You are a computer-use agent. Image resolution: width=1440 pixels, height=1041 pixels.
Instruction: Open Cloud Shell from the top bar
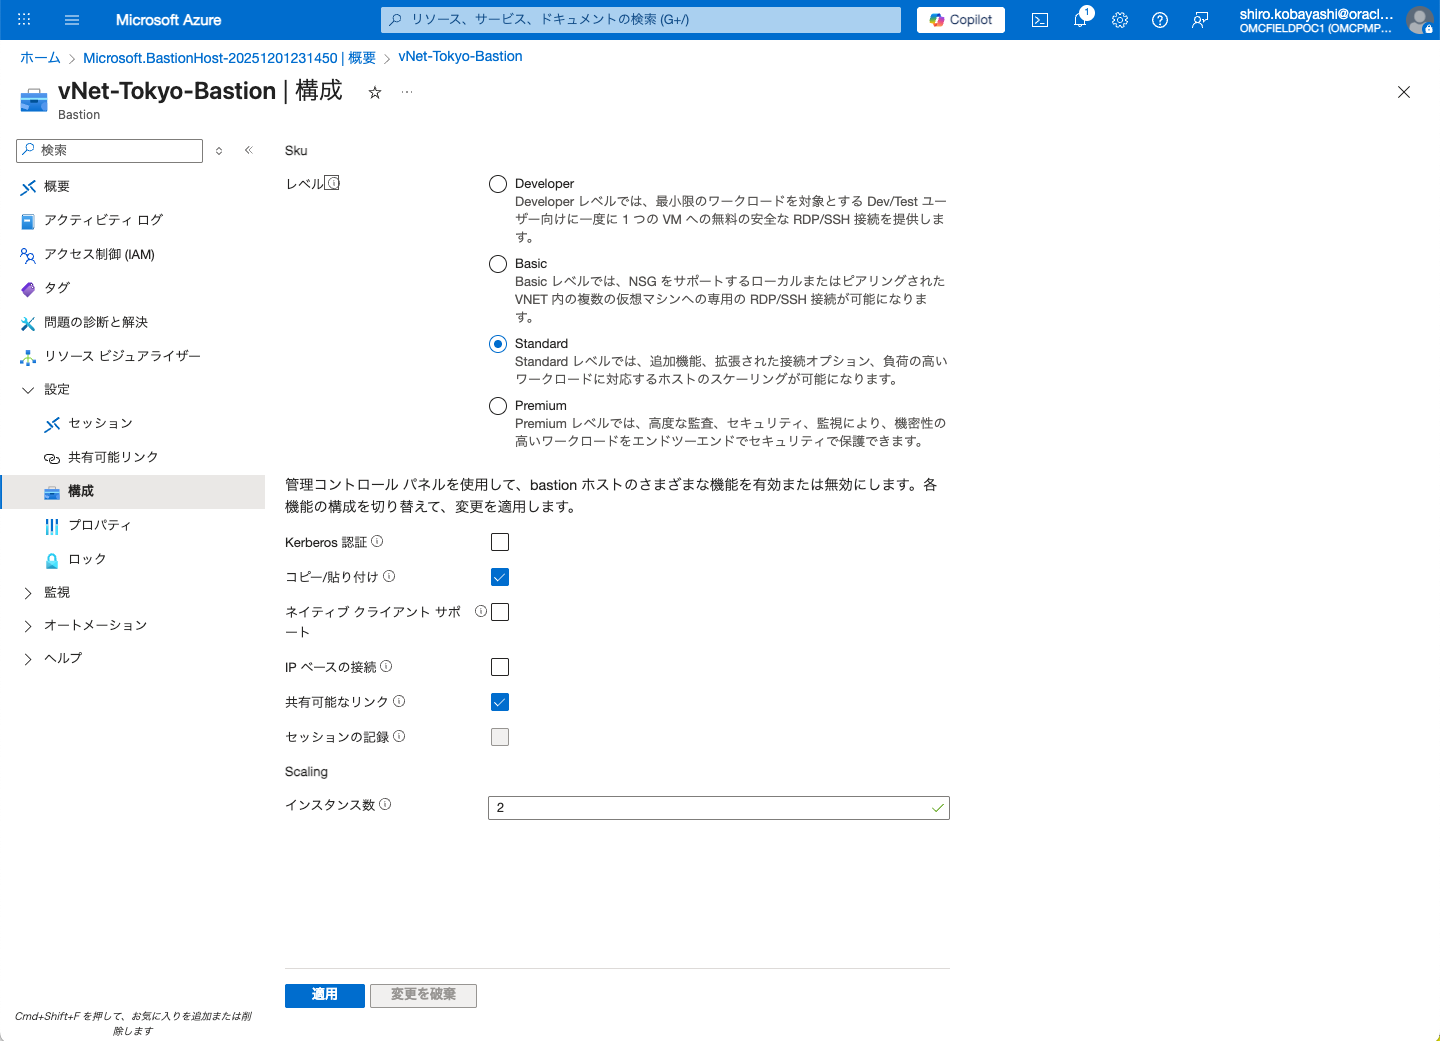(x=1039, y=19)
